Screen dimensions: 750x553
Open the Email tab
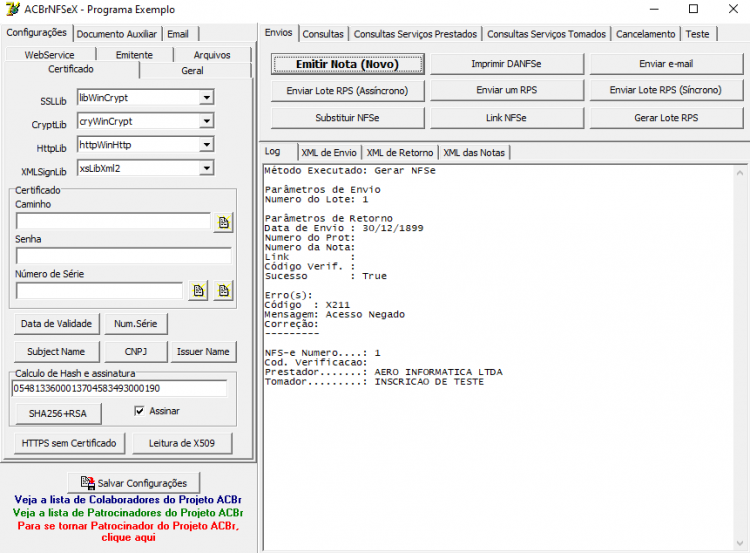[178, 34]
